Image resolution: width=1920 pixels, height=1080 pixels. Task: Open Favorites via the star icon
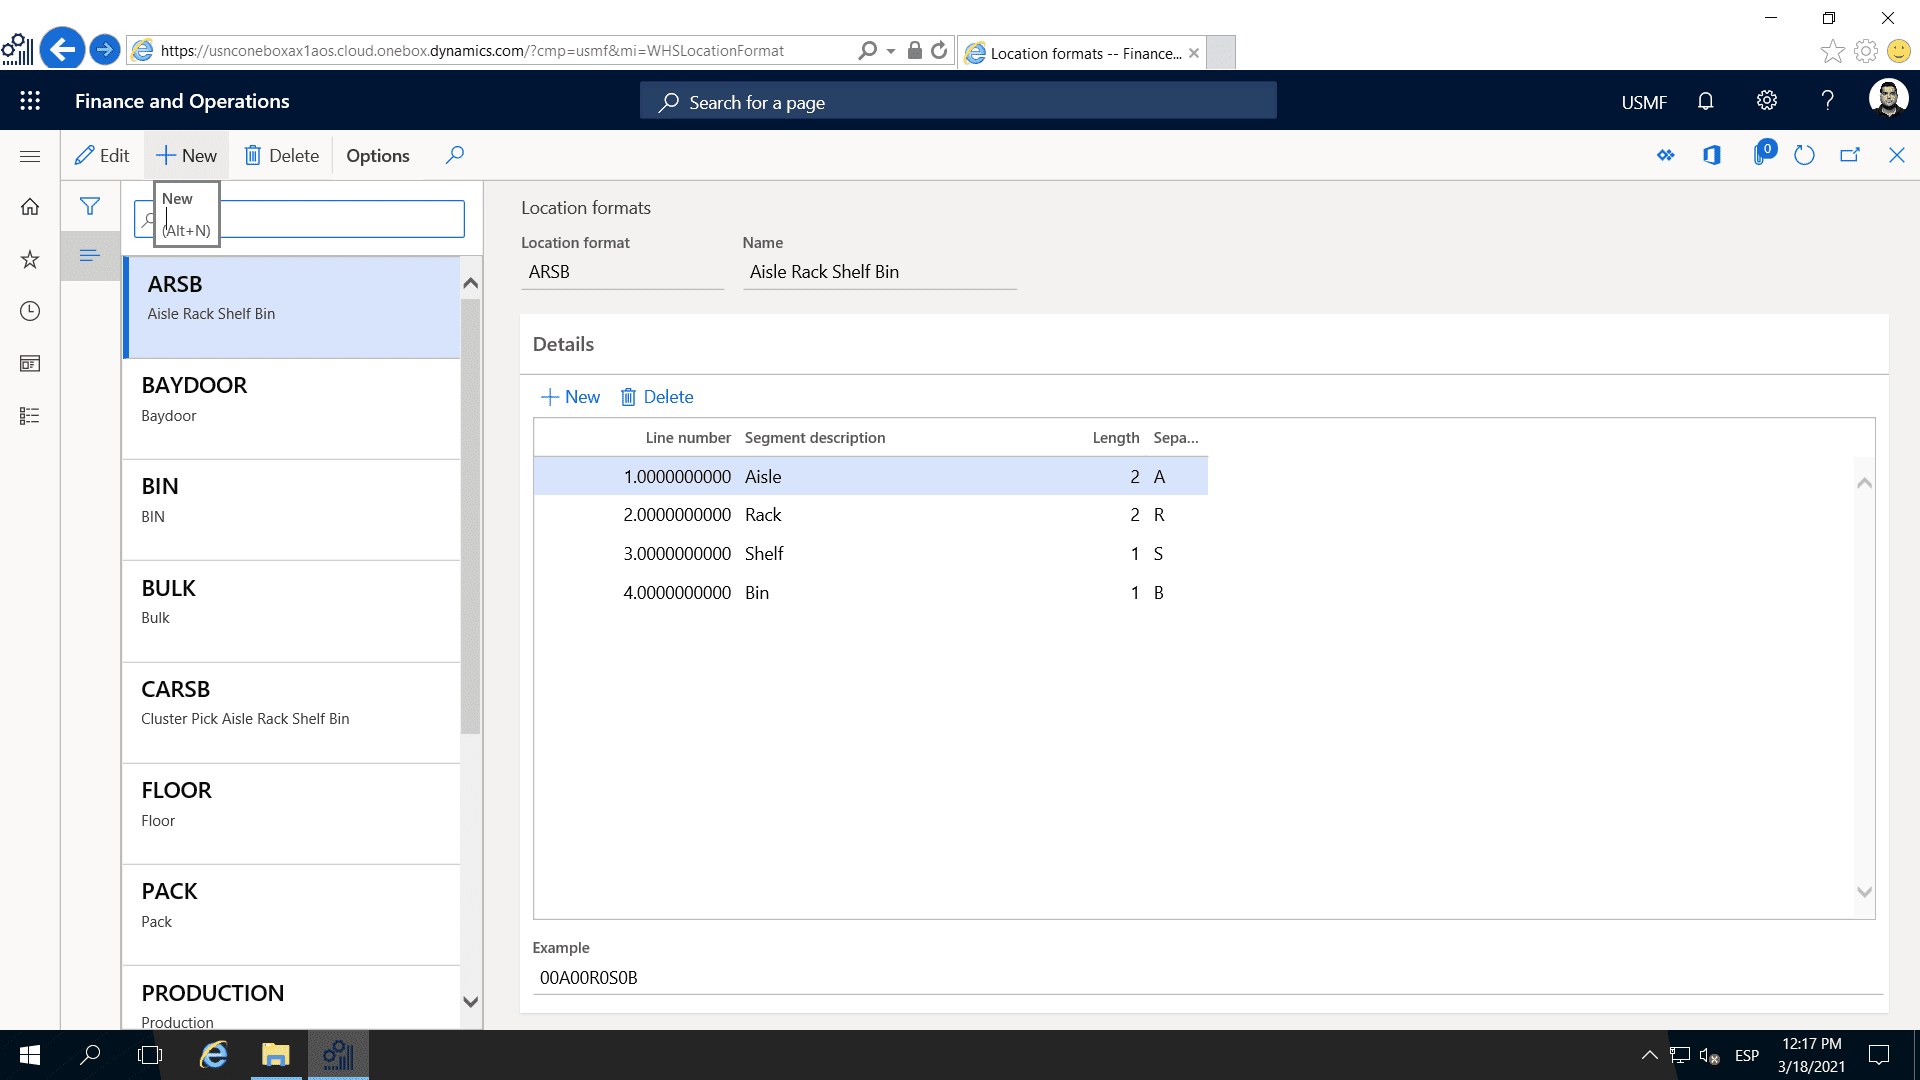click(30, 259)
